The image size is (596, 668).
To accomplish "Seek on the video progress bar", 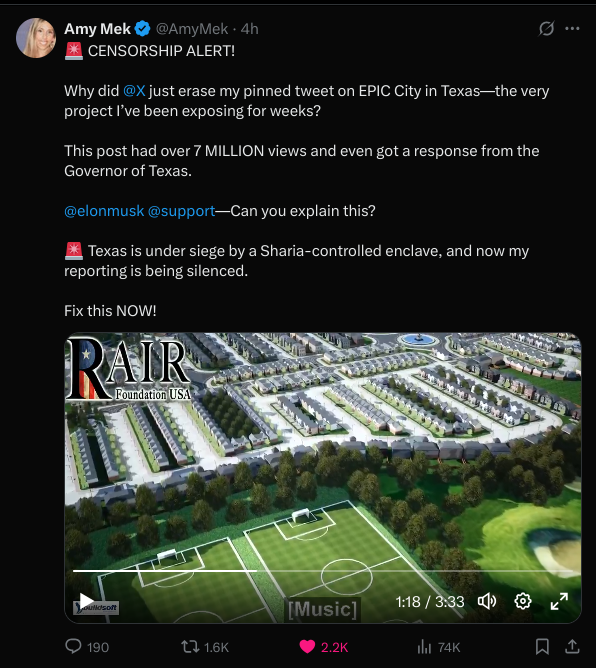I will (x=322, y=570).
